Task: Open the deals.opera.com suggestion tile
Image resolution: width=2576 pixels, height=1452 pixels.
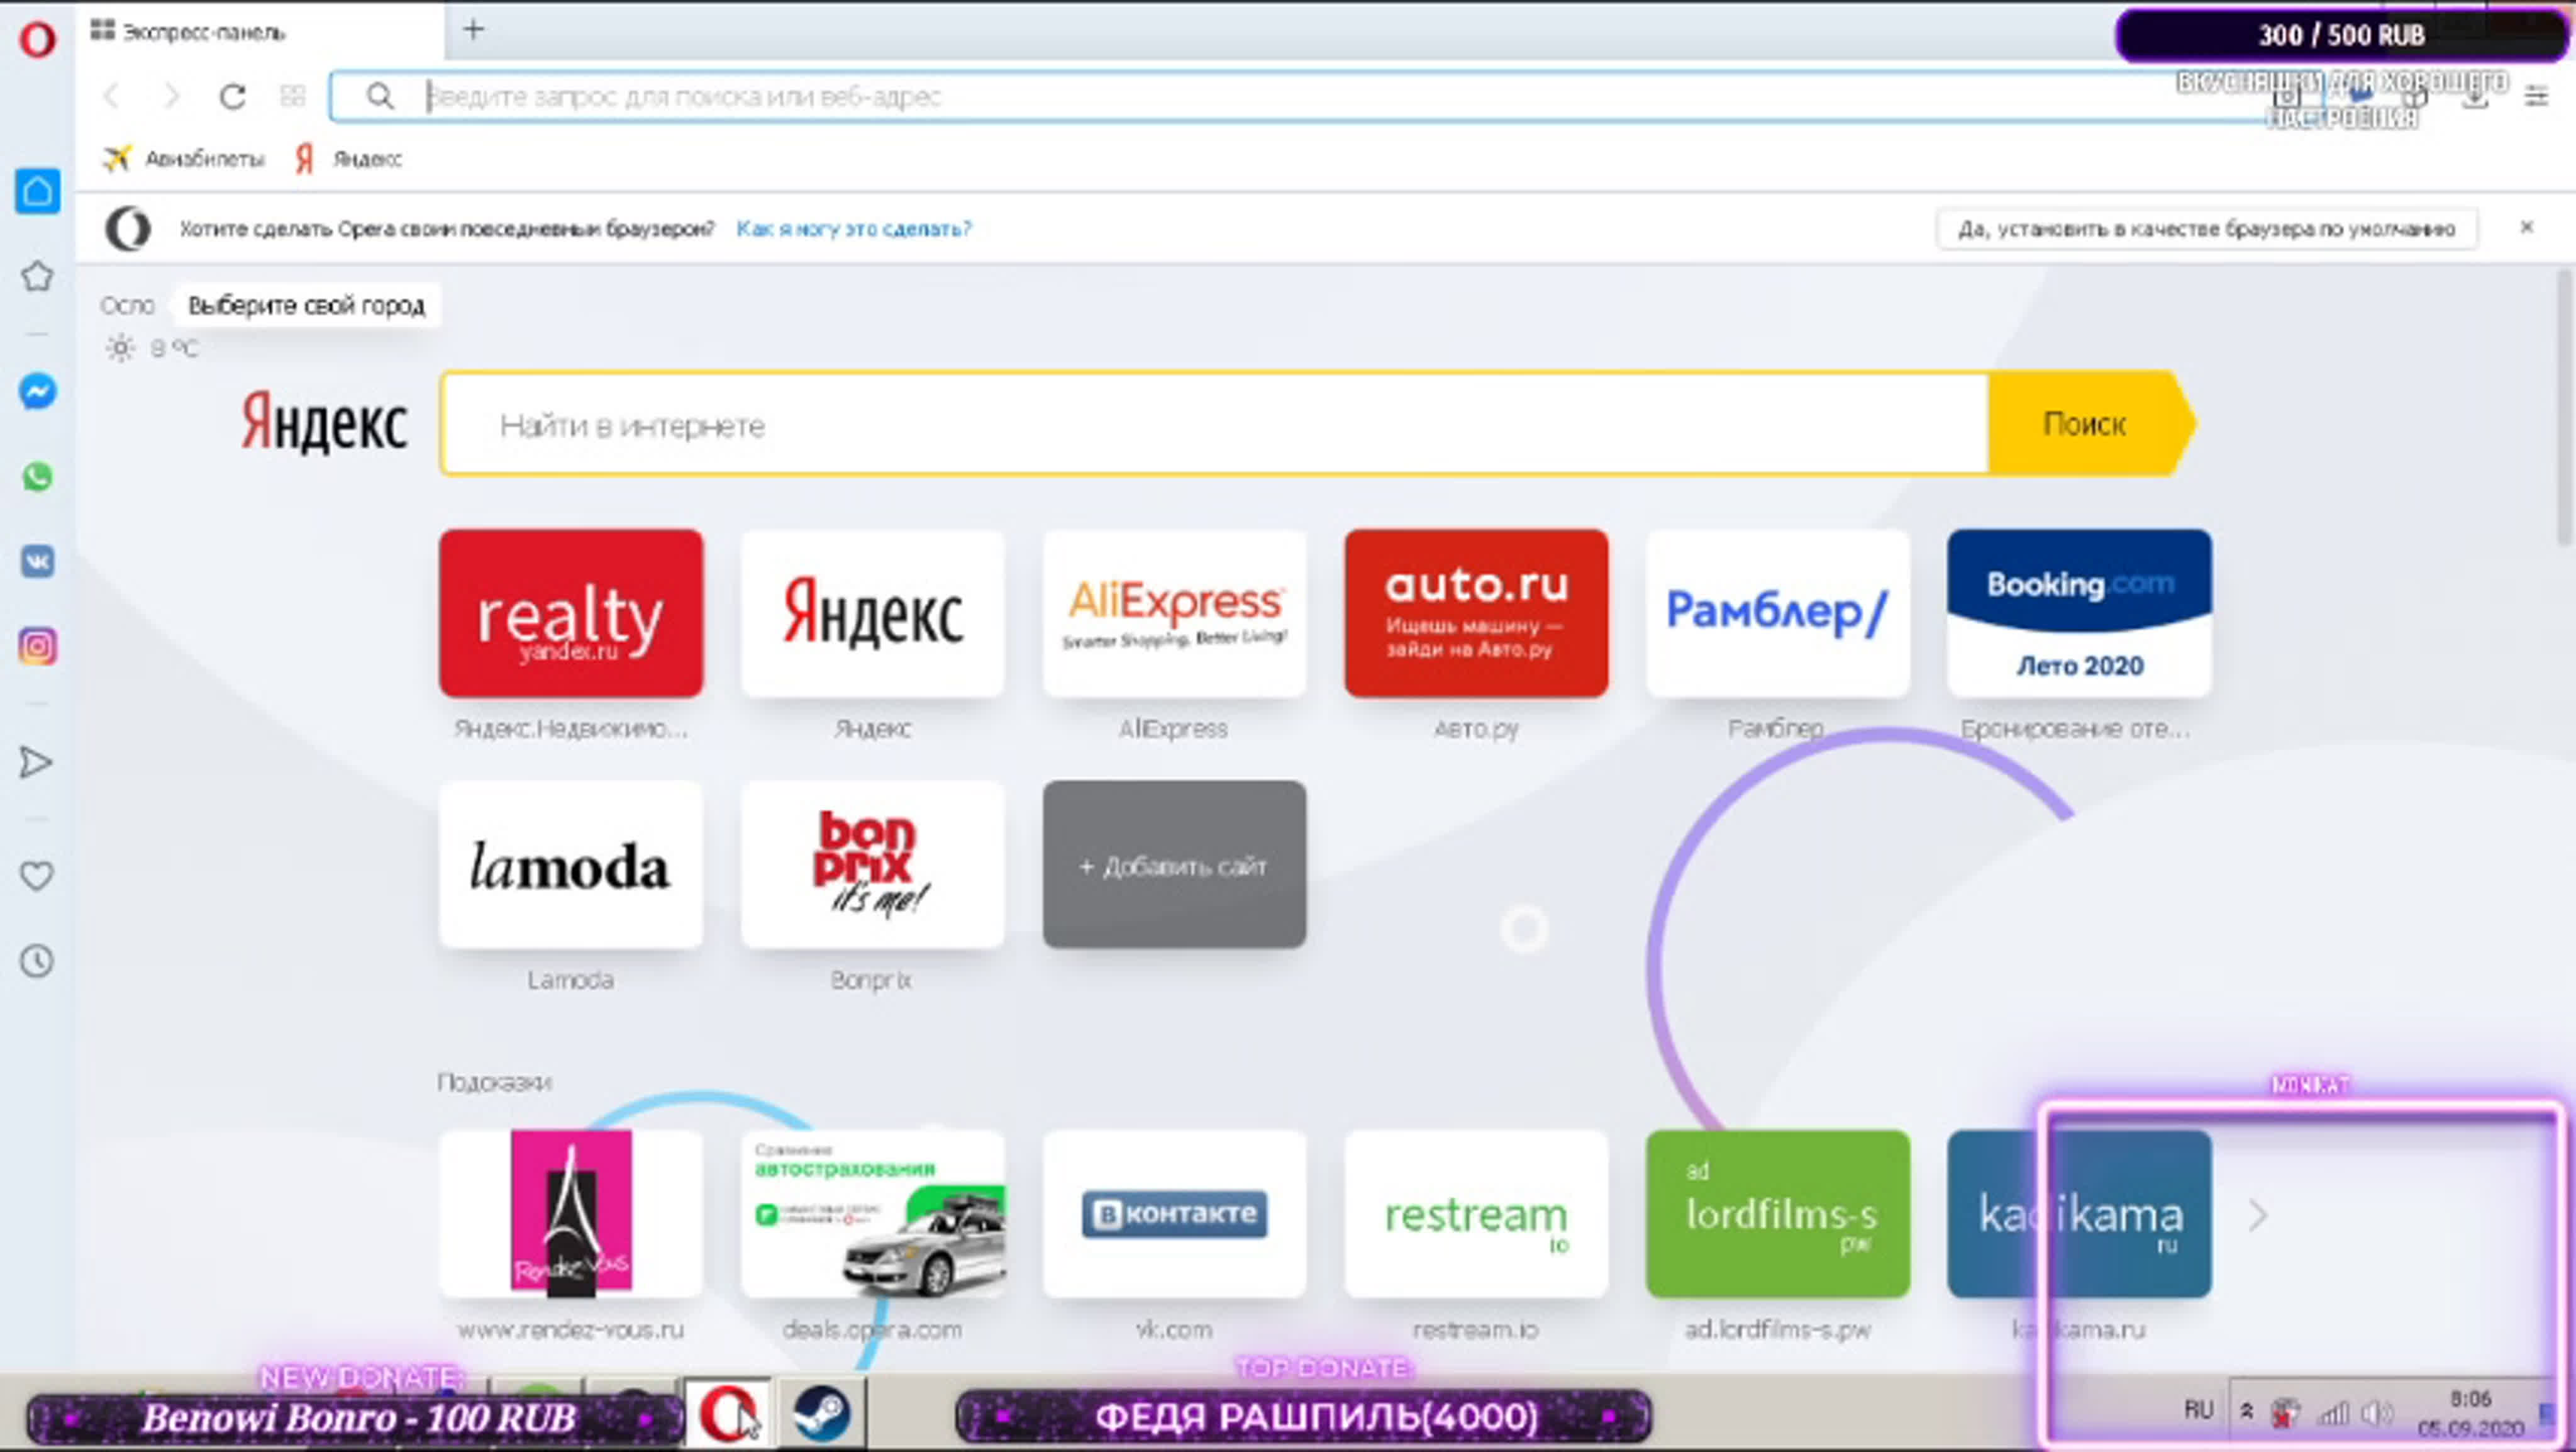Action: [872, 1214]
